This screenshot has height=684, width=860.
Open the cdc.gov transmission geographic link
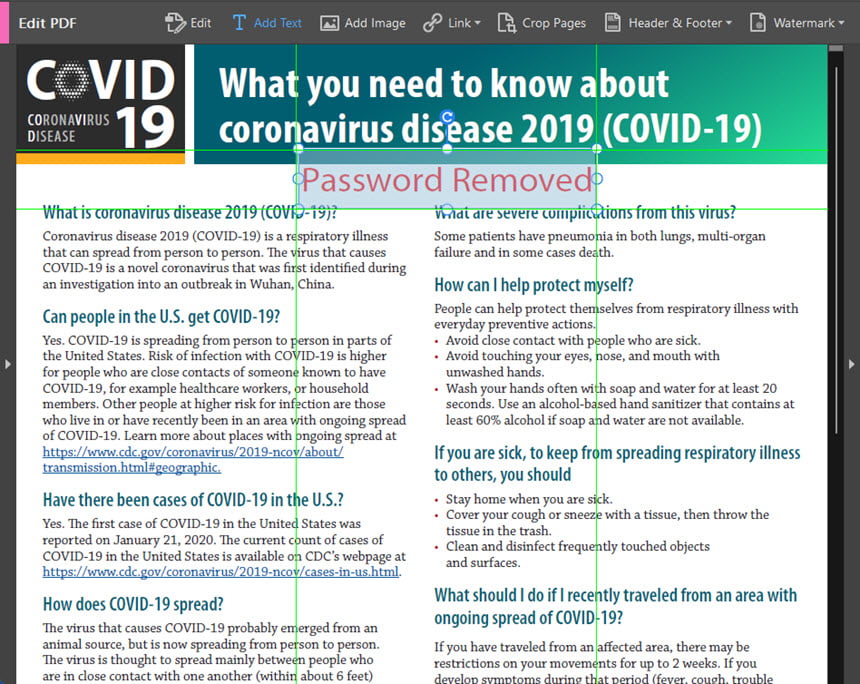coord(193,460)
